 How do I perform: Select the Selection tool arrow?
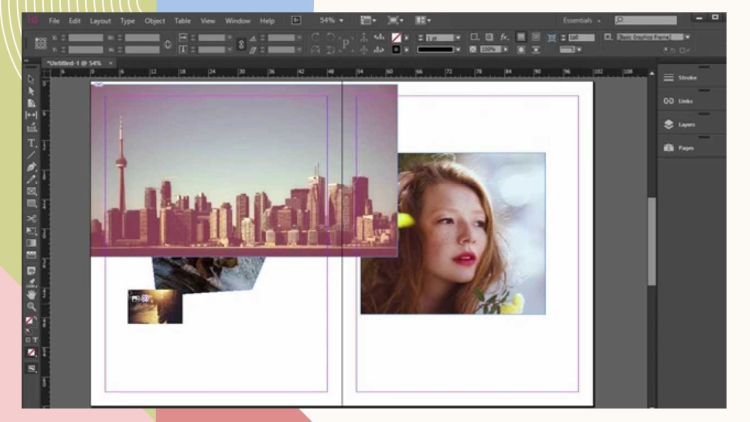pos(31,79)
